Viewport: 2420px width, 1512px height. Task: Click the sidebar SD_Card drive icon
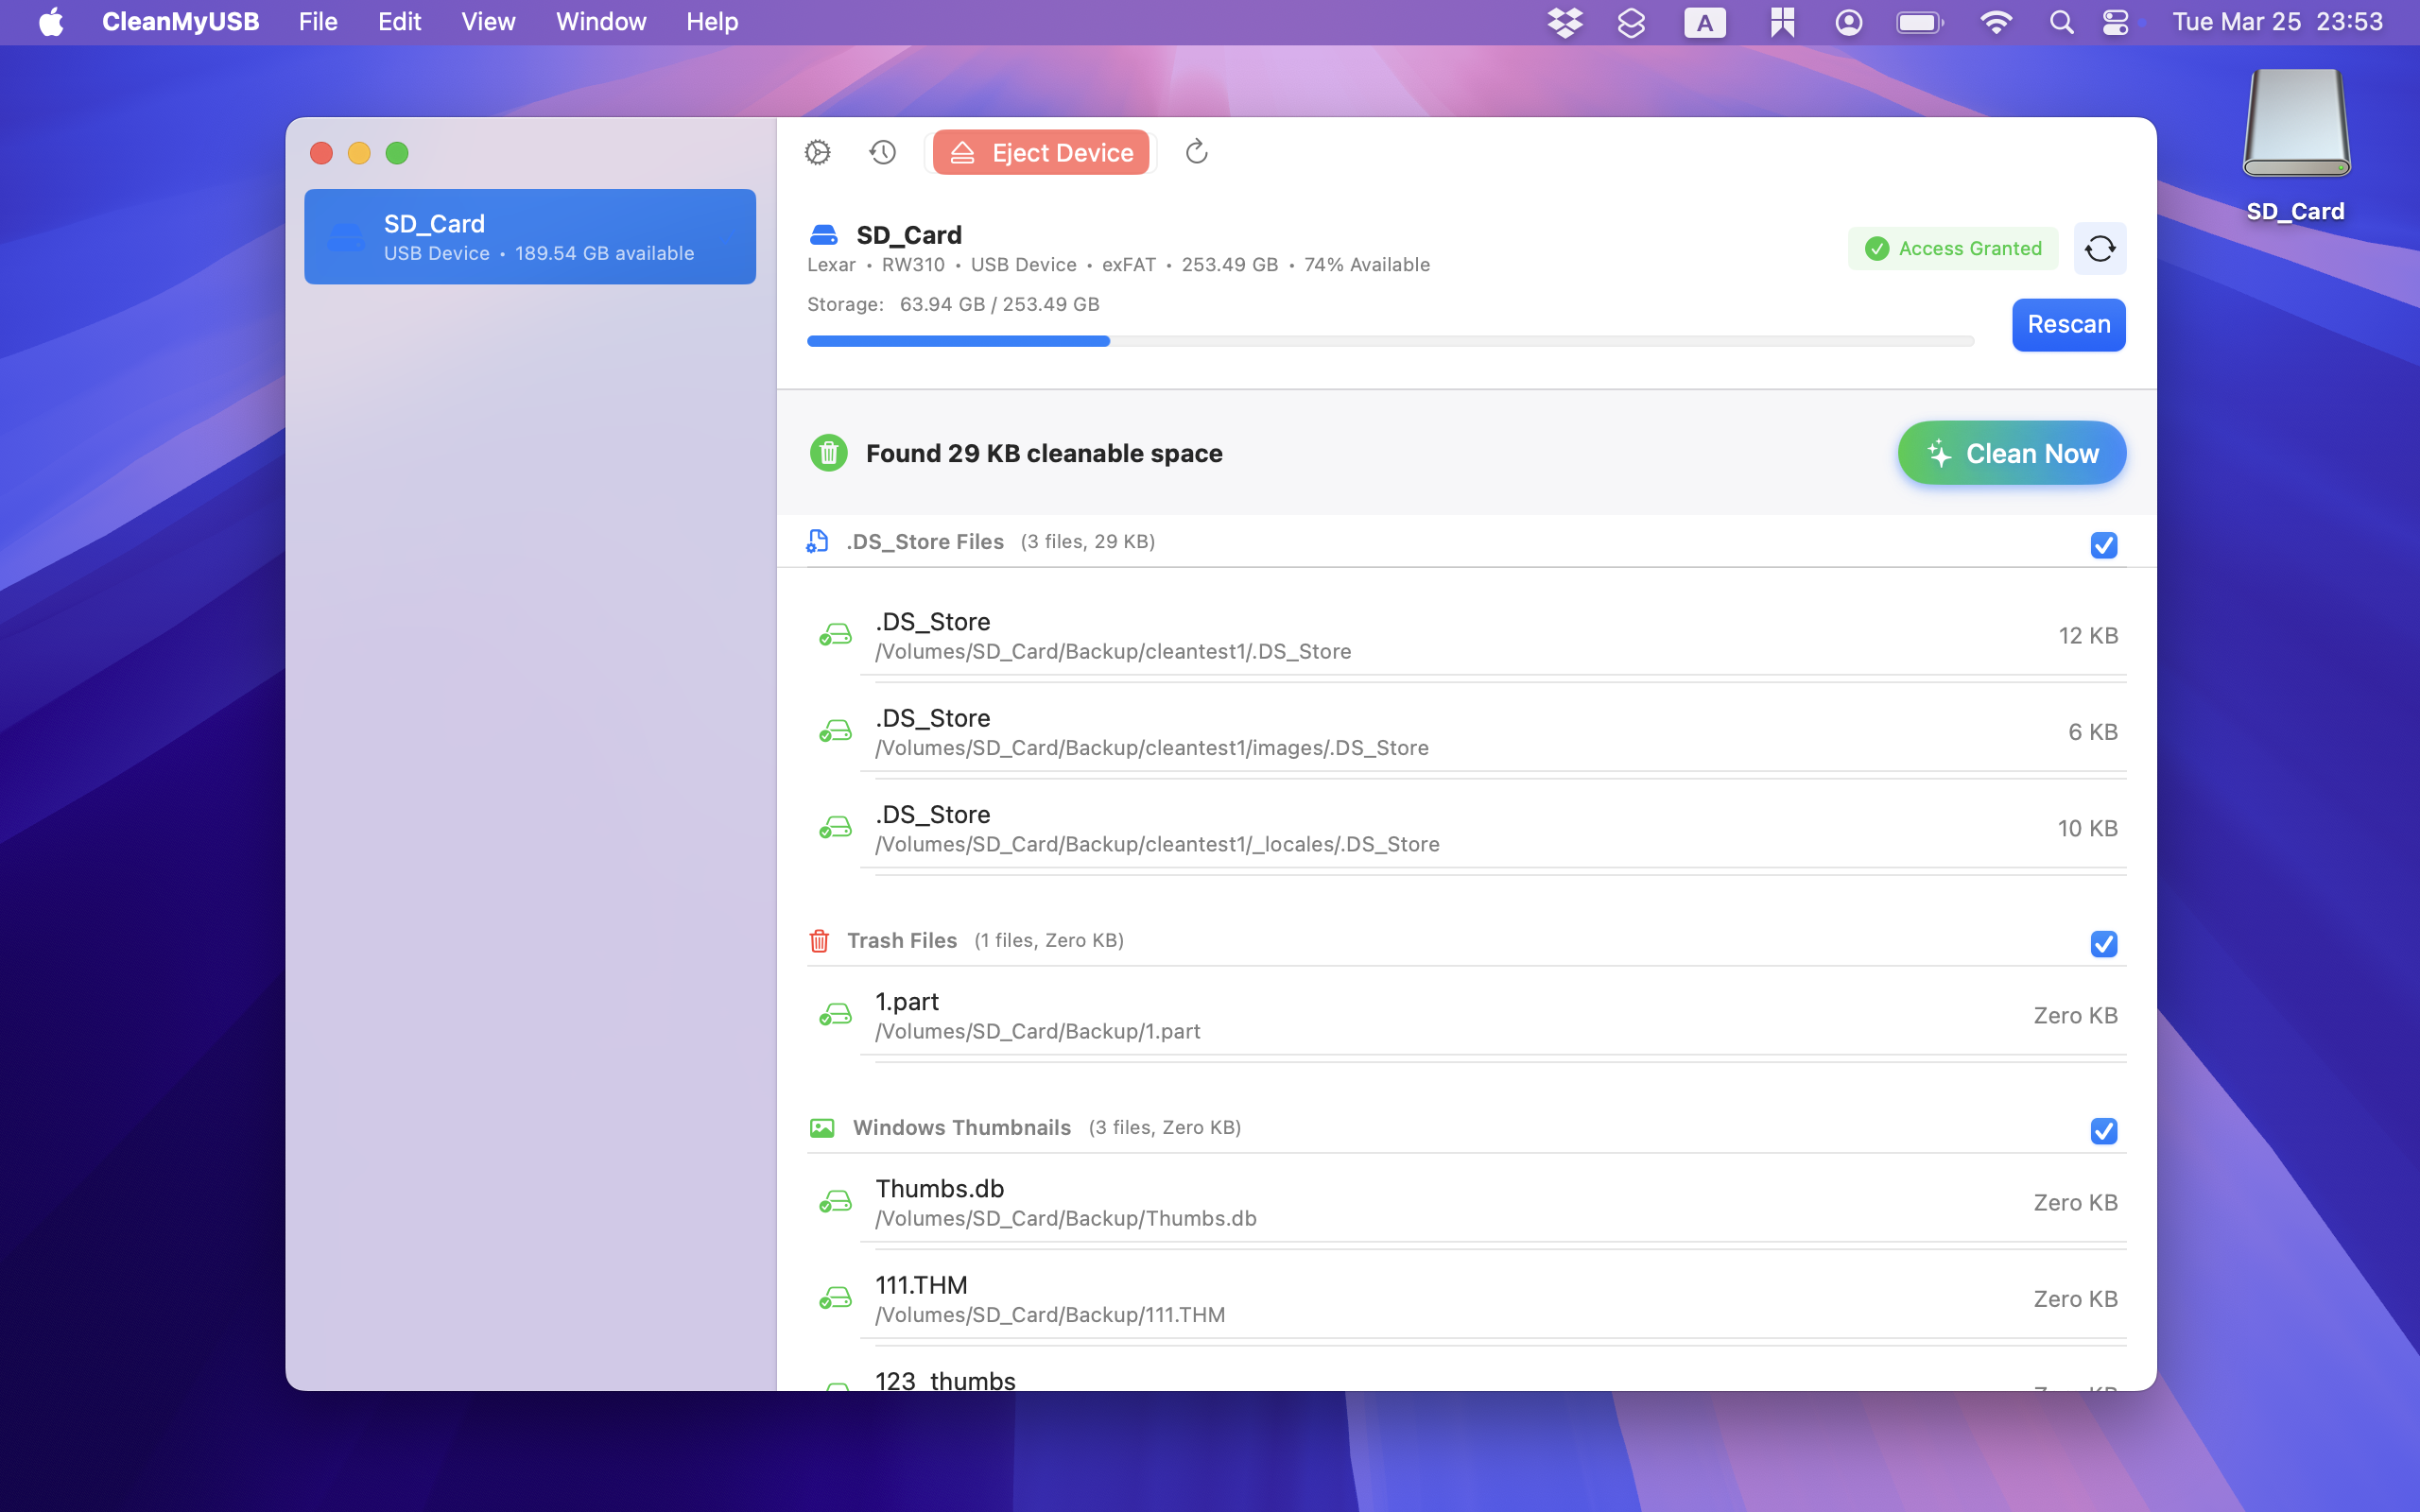click(346, 237)
